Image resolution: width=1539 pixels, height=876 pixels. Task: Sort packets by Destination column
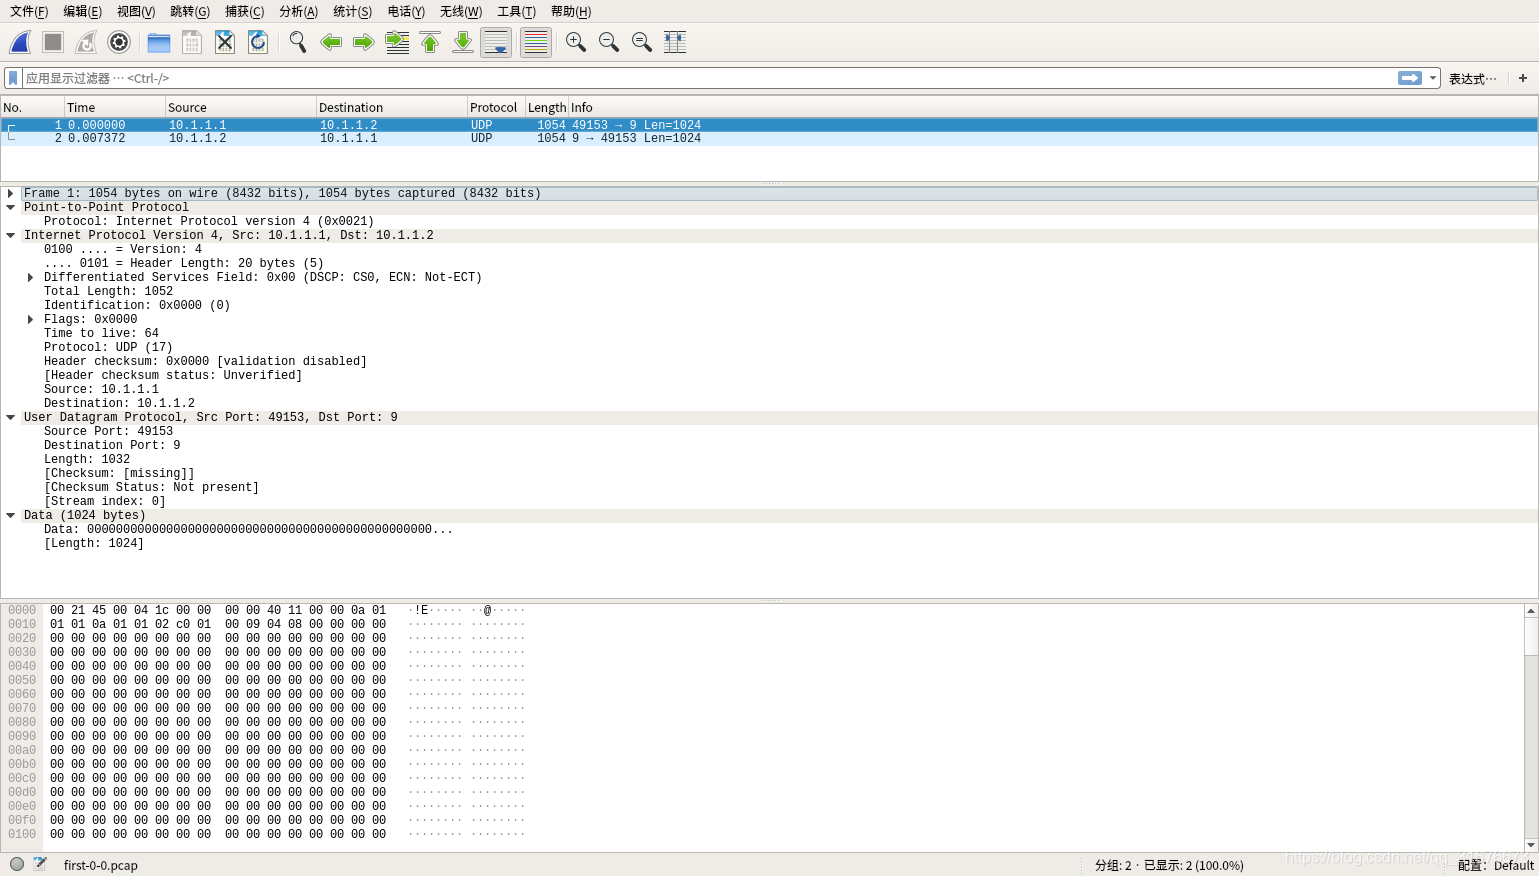click(x=391, y=107)
